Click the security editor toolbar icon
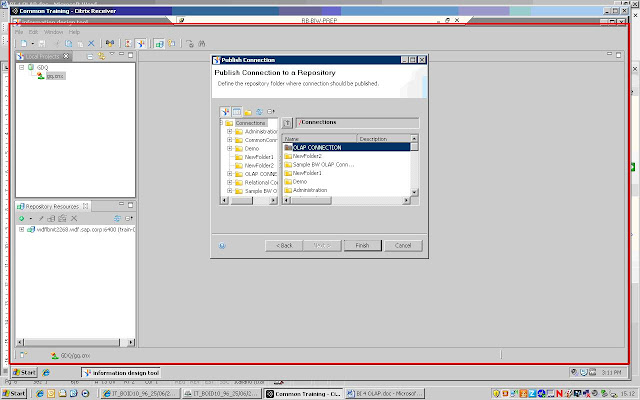 (128, 43)
